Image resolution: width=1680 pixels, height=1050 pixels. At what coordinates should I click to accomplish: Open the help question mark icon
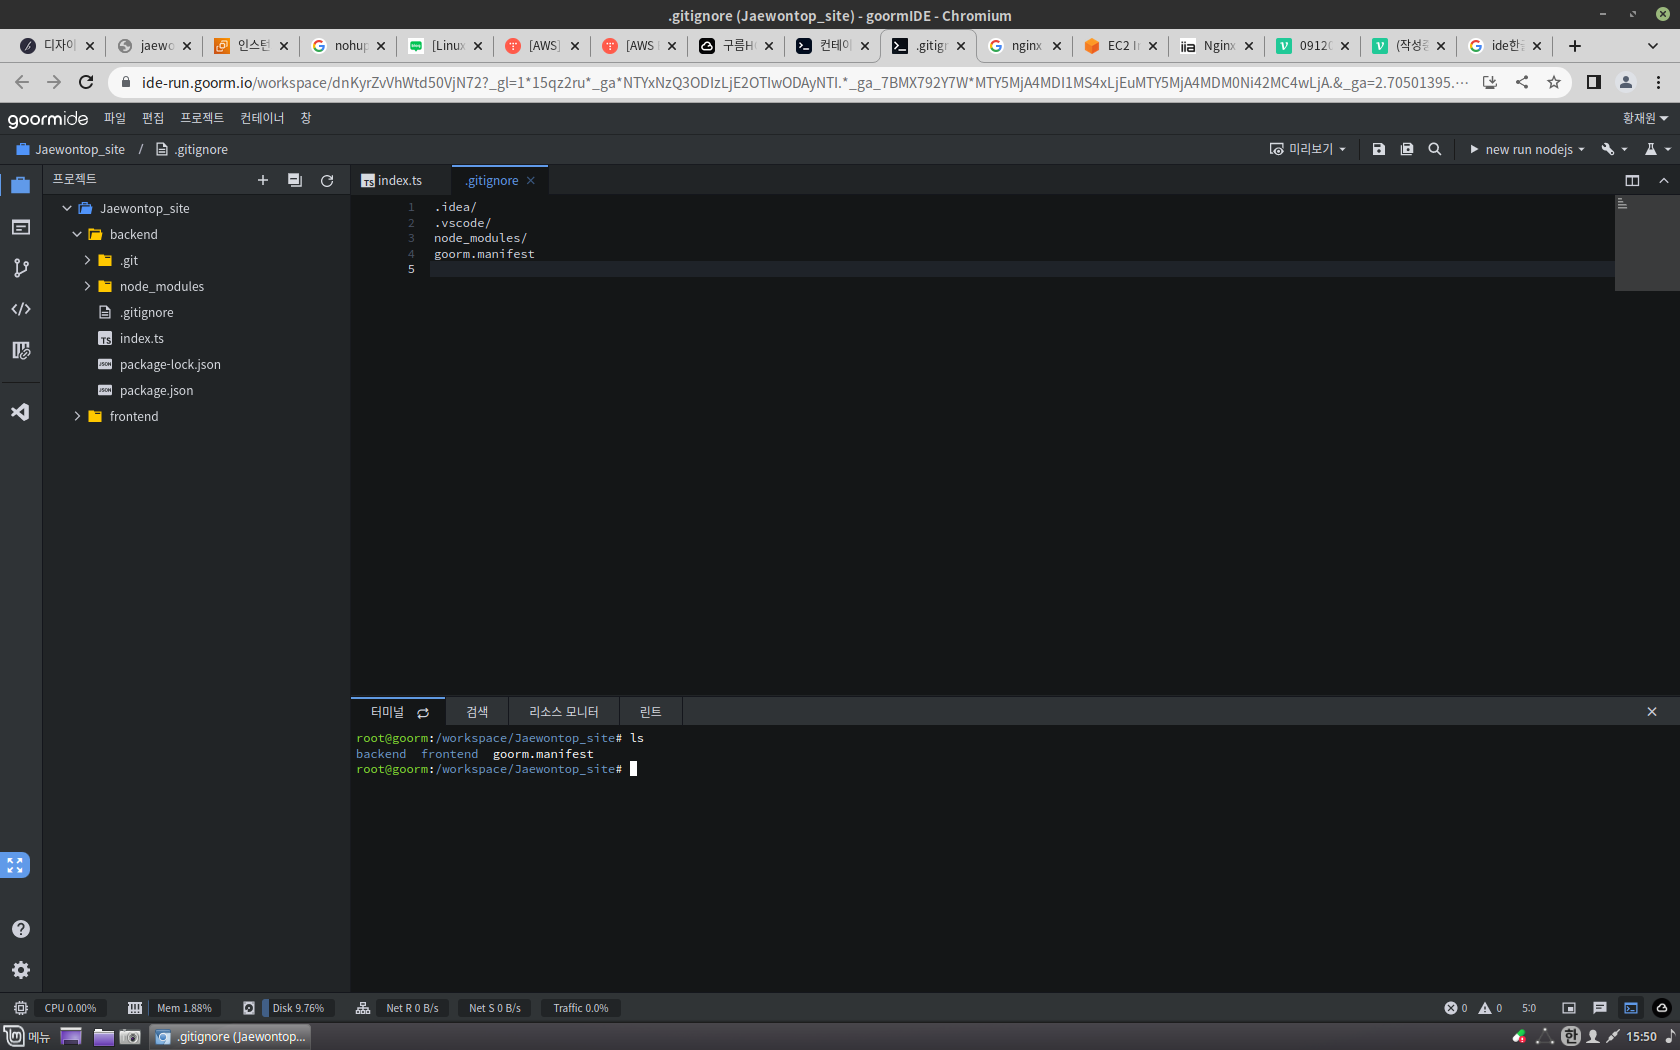[21, 929]
